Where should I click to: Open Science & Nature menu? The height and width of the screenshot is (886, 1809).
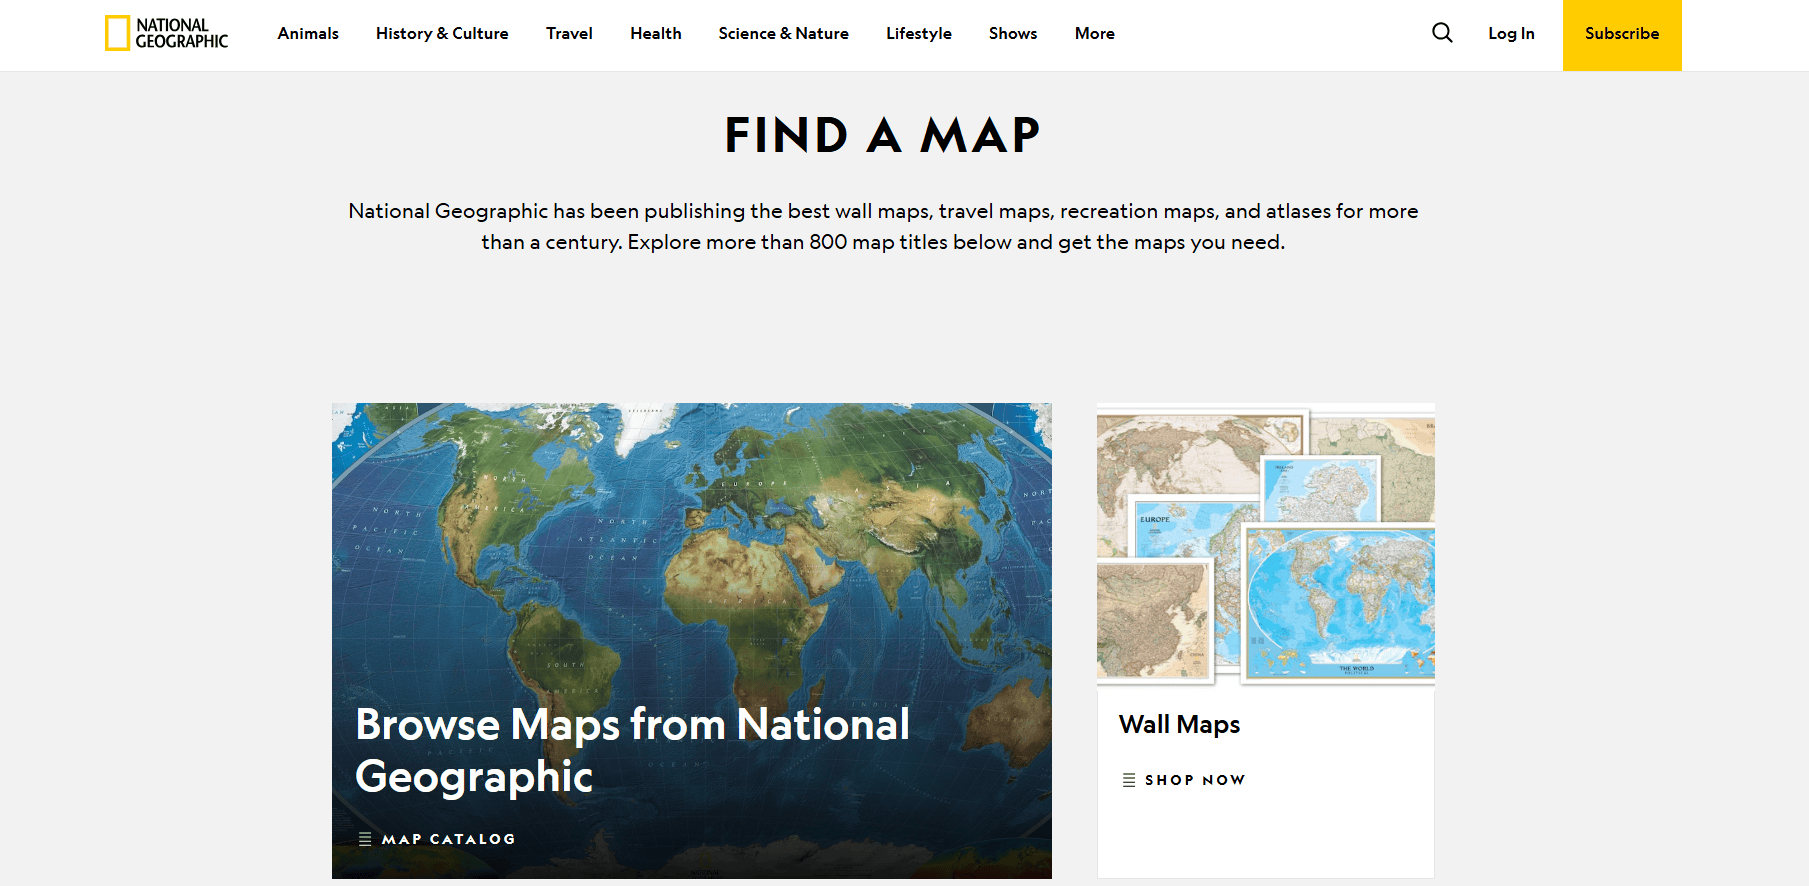coord(784,33)
